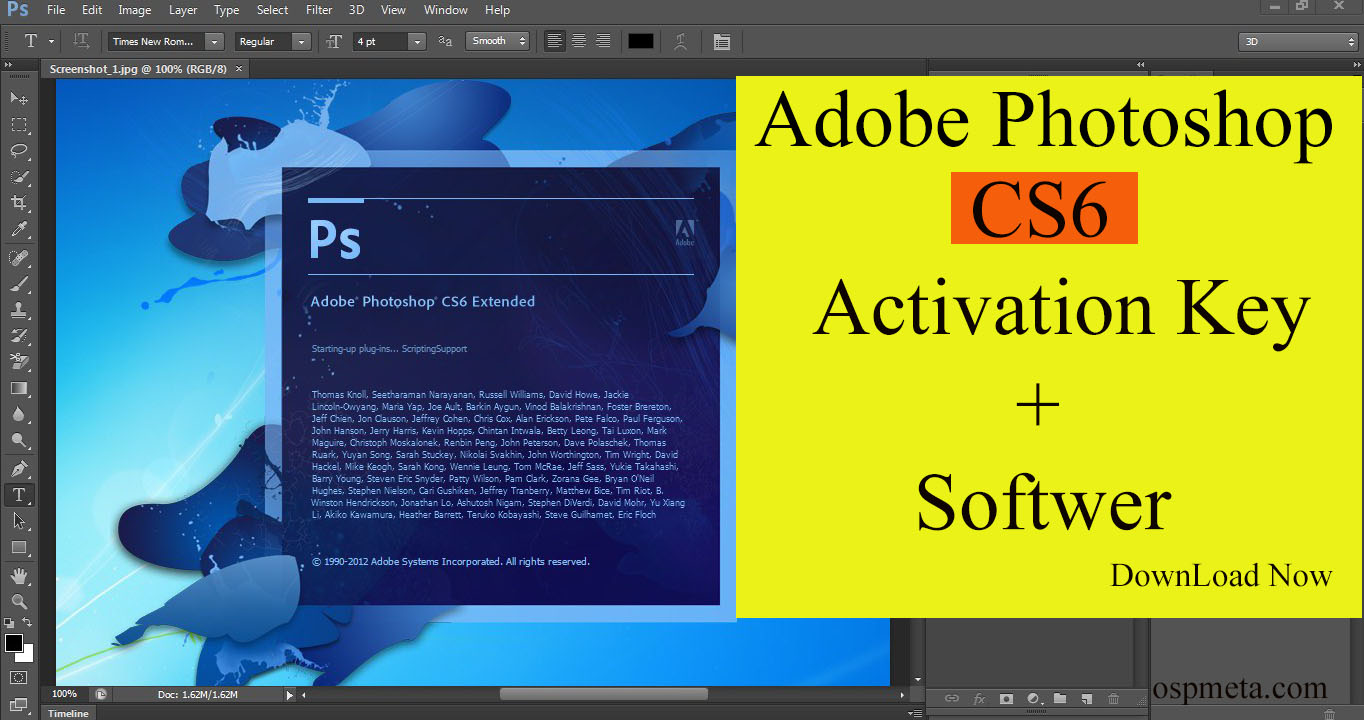Open the Character and Paragraph panels icon
This screenshot has width=1364, height=720.
click(722, 41)
